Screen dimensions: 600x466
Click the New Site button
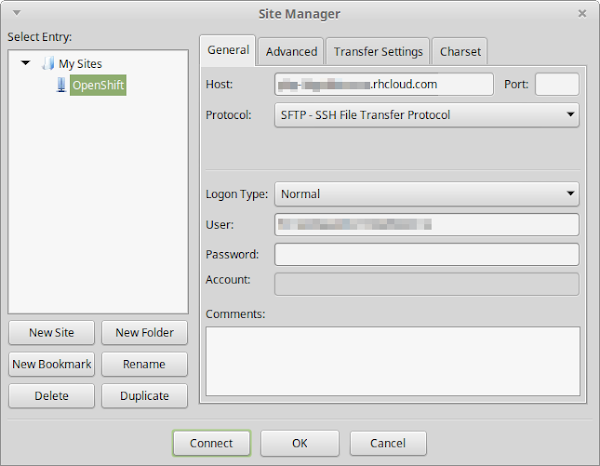(52, 332)
